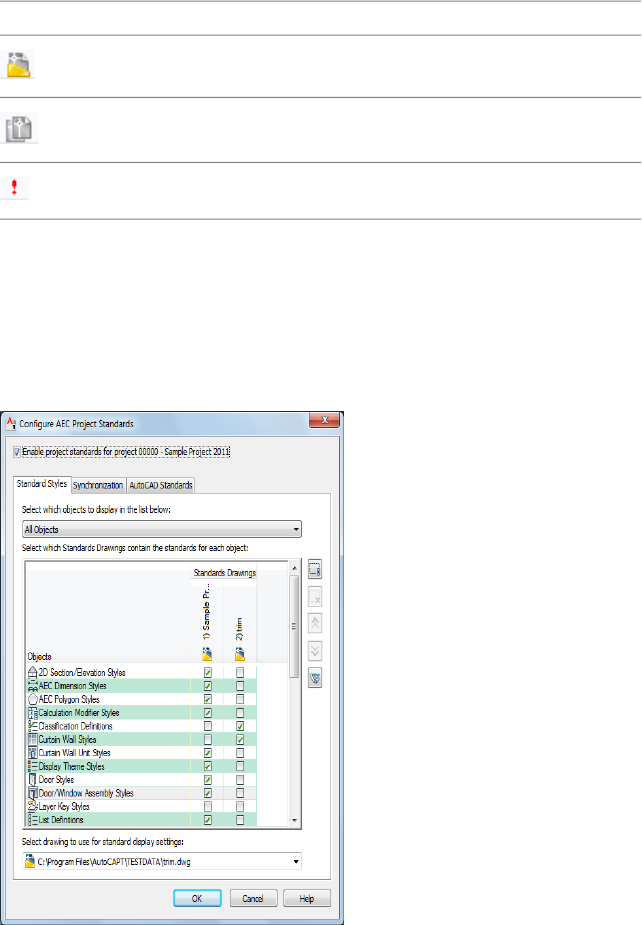Switch to the Synchronization tab
This screenshot has width=642, height=925.
coord(98,485)
